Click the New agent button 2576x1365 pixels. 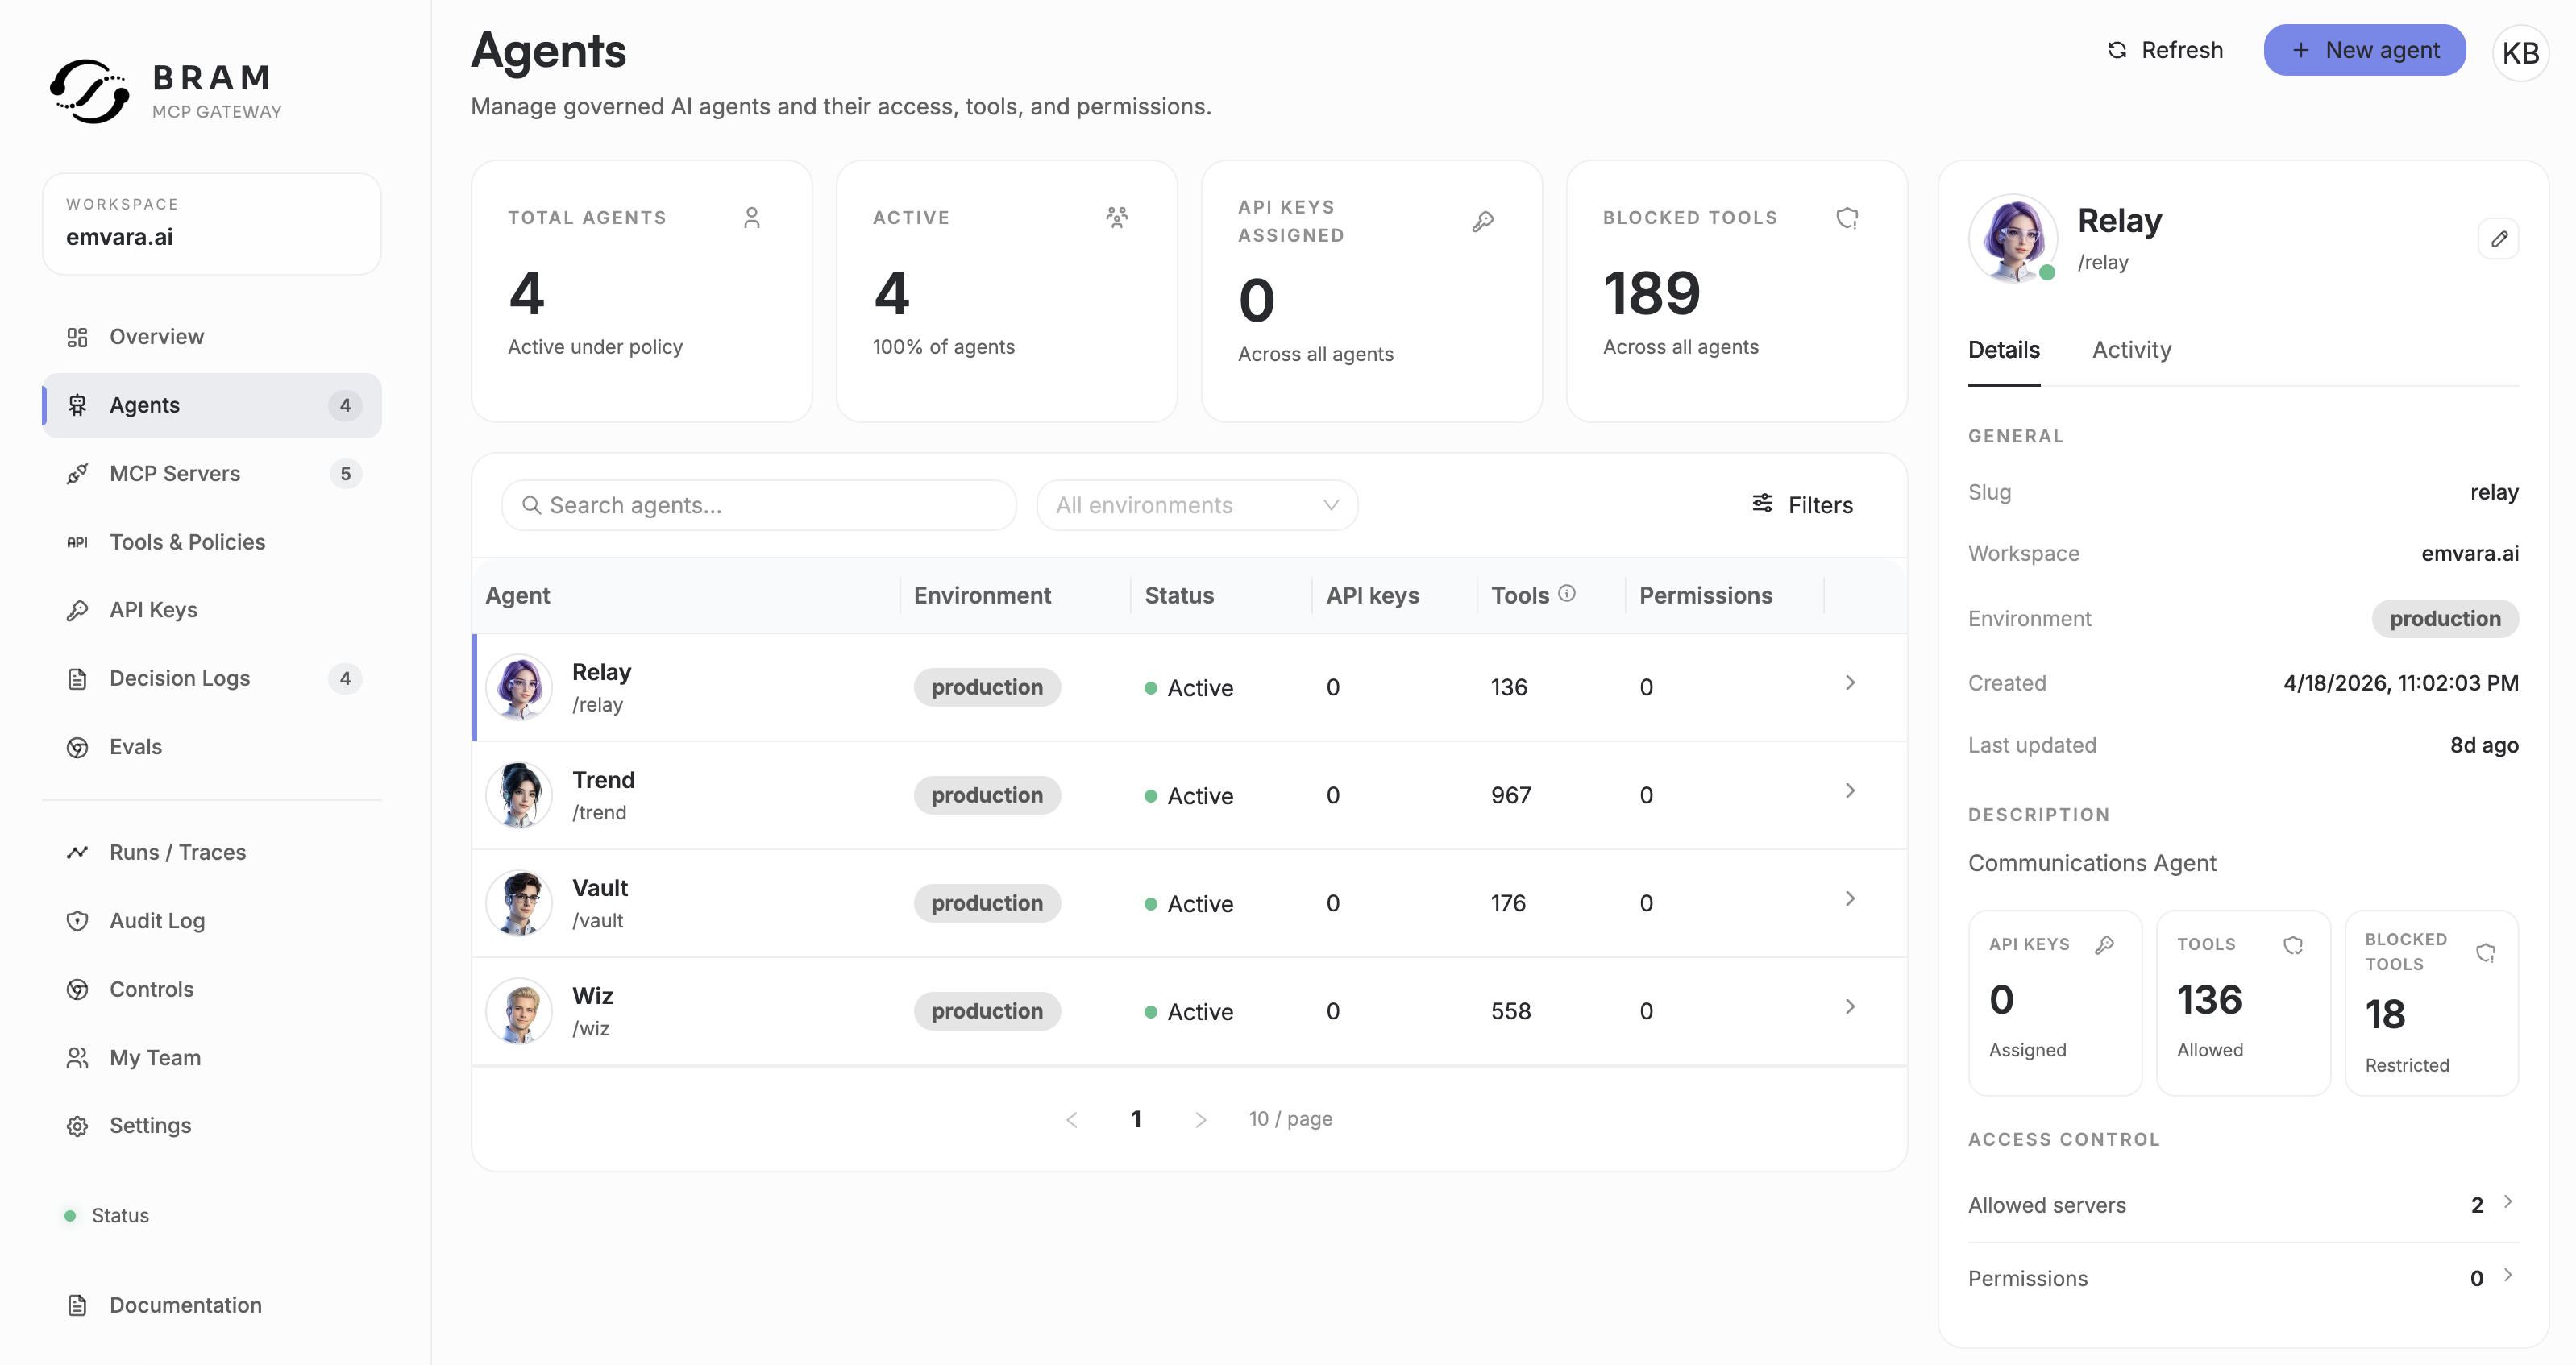pyautogui.click(x=2364, y=50)
